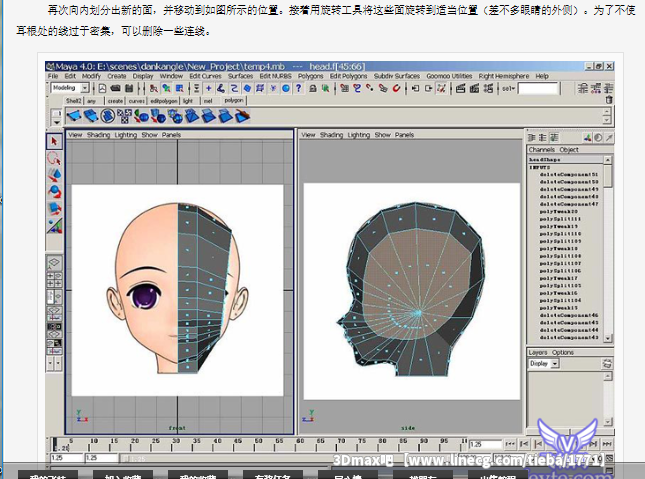This screenshot has width=645, height=479.
Task: Click the outputs from selected object icon
Action: [x=429, y=88]
